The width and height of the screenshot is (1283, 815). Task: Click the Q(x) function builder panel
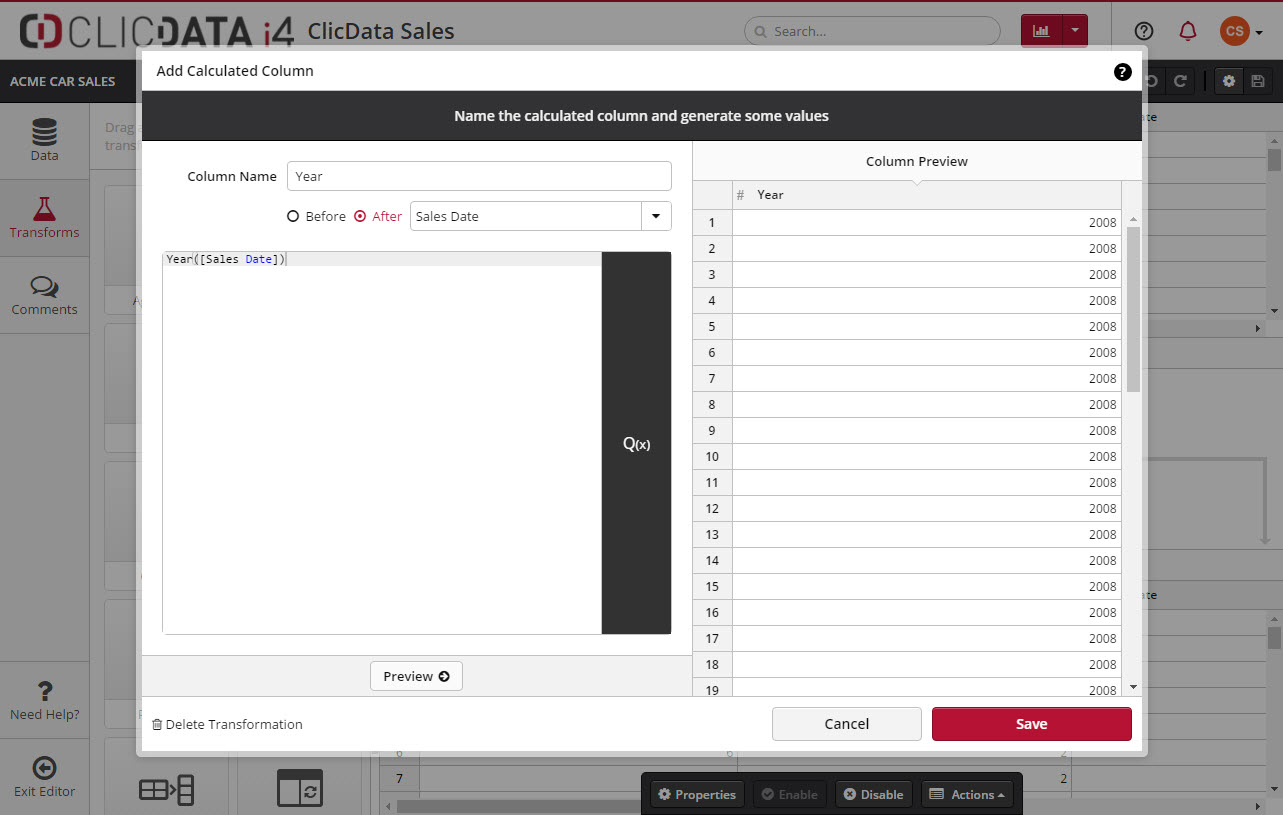pyautogui.click(x=636, y=443)
